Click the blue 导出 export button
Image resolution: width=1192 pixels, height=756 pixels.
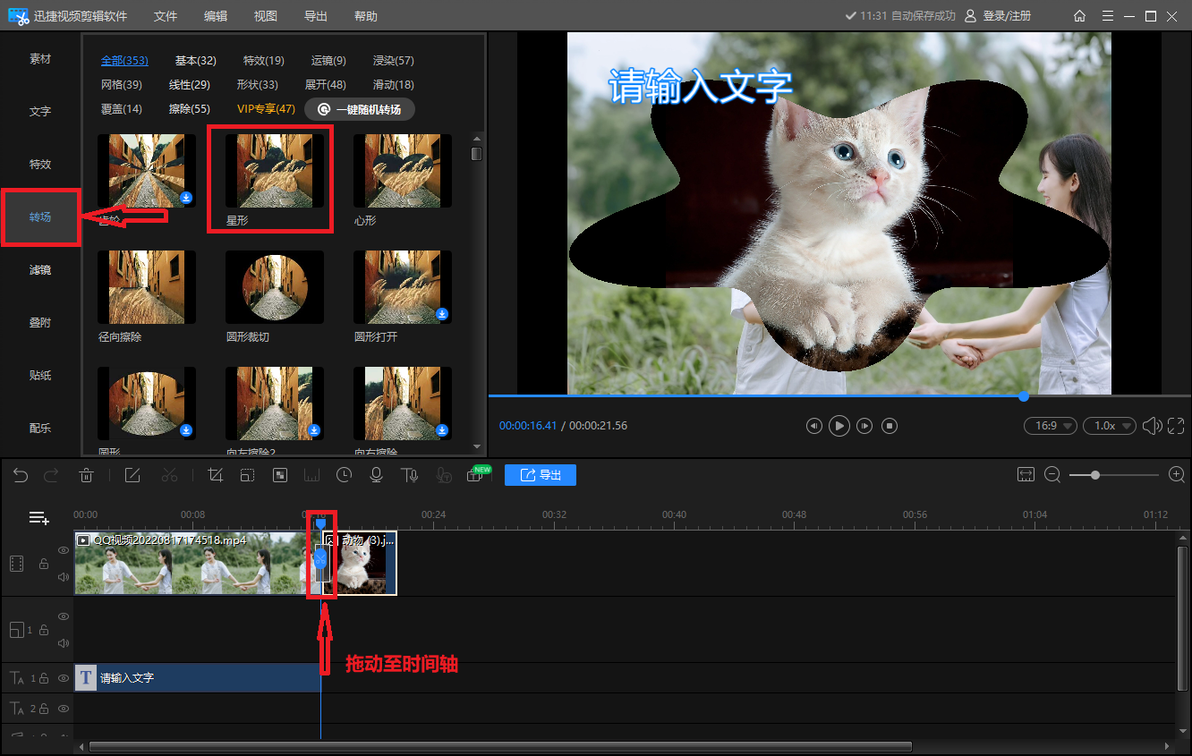541,475
